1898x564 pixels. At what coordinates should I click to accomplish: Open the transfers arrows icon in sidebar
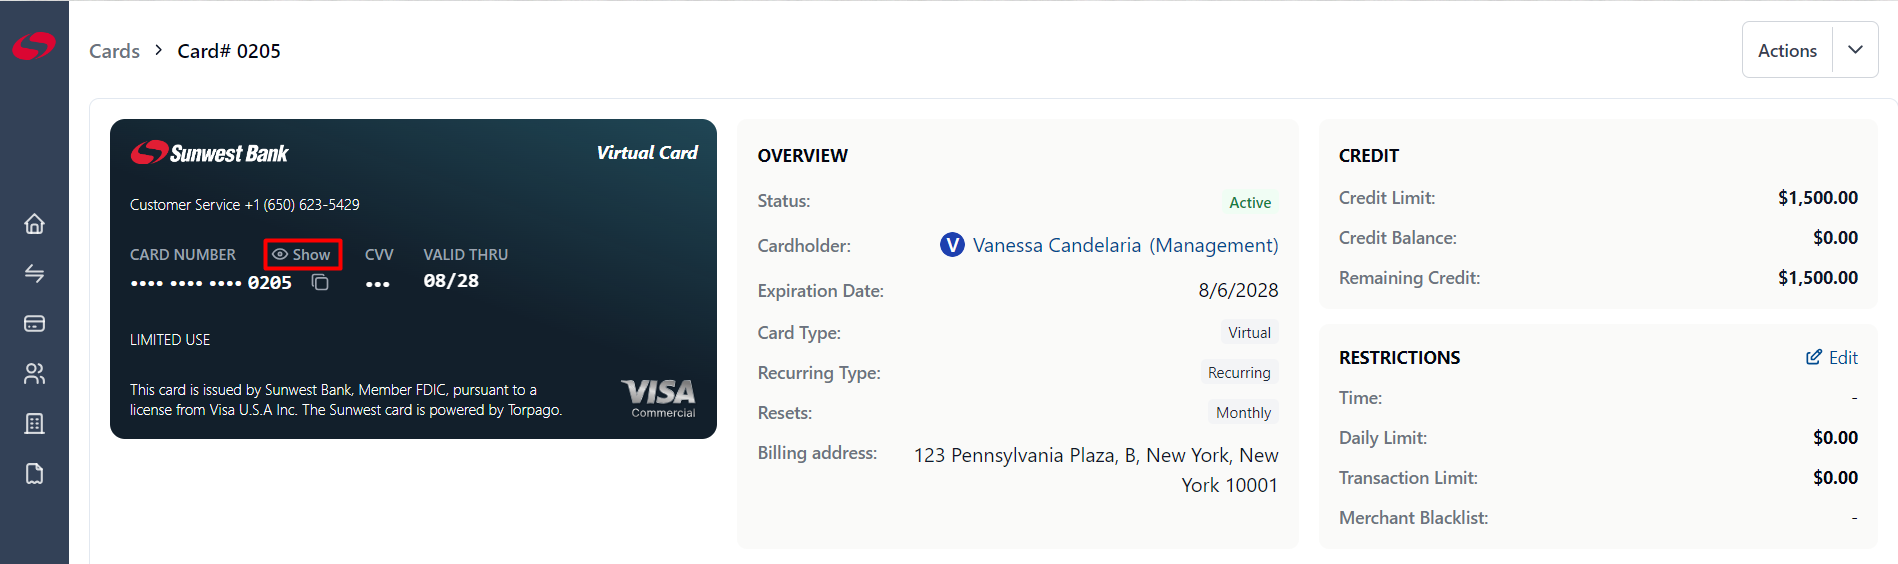click(34, 274)
